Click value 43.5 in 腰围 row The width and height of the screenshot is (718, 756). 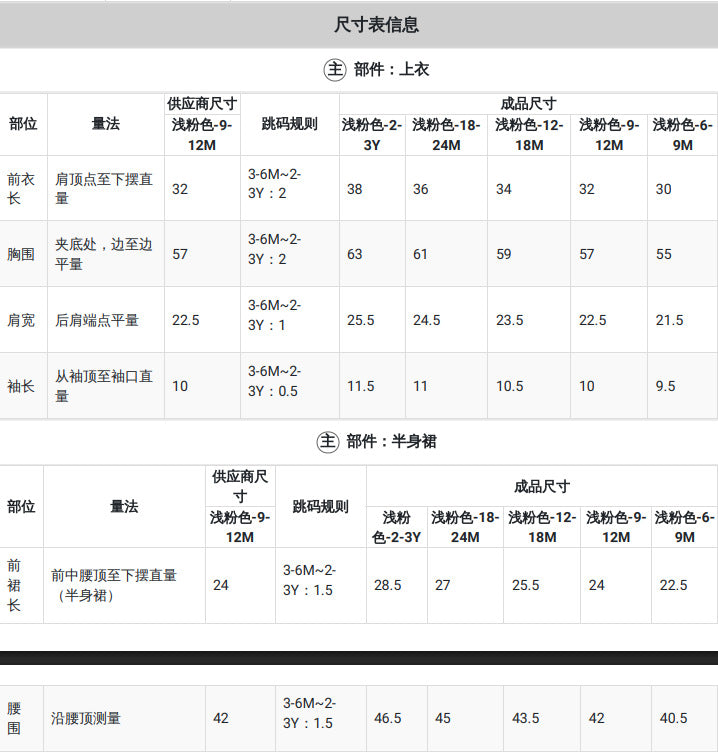pos(526,718)
